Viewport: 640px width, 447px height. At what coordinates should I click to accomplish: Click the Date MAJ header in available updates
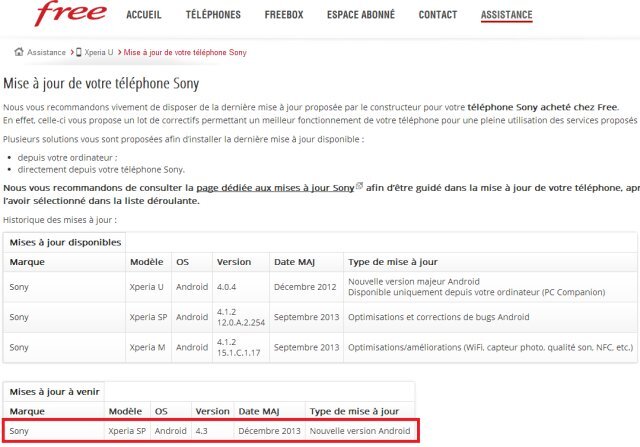click(298, 262)
